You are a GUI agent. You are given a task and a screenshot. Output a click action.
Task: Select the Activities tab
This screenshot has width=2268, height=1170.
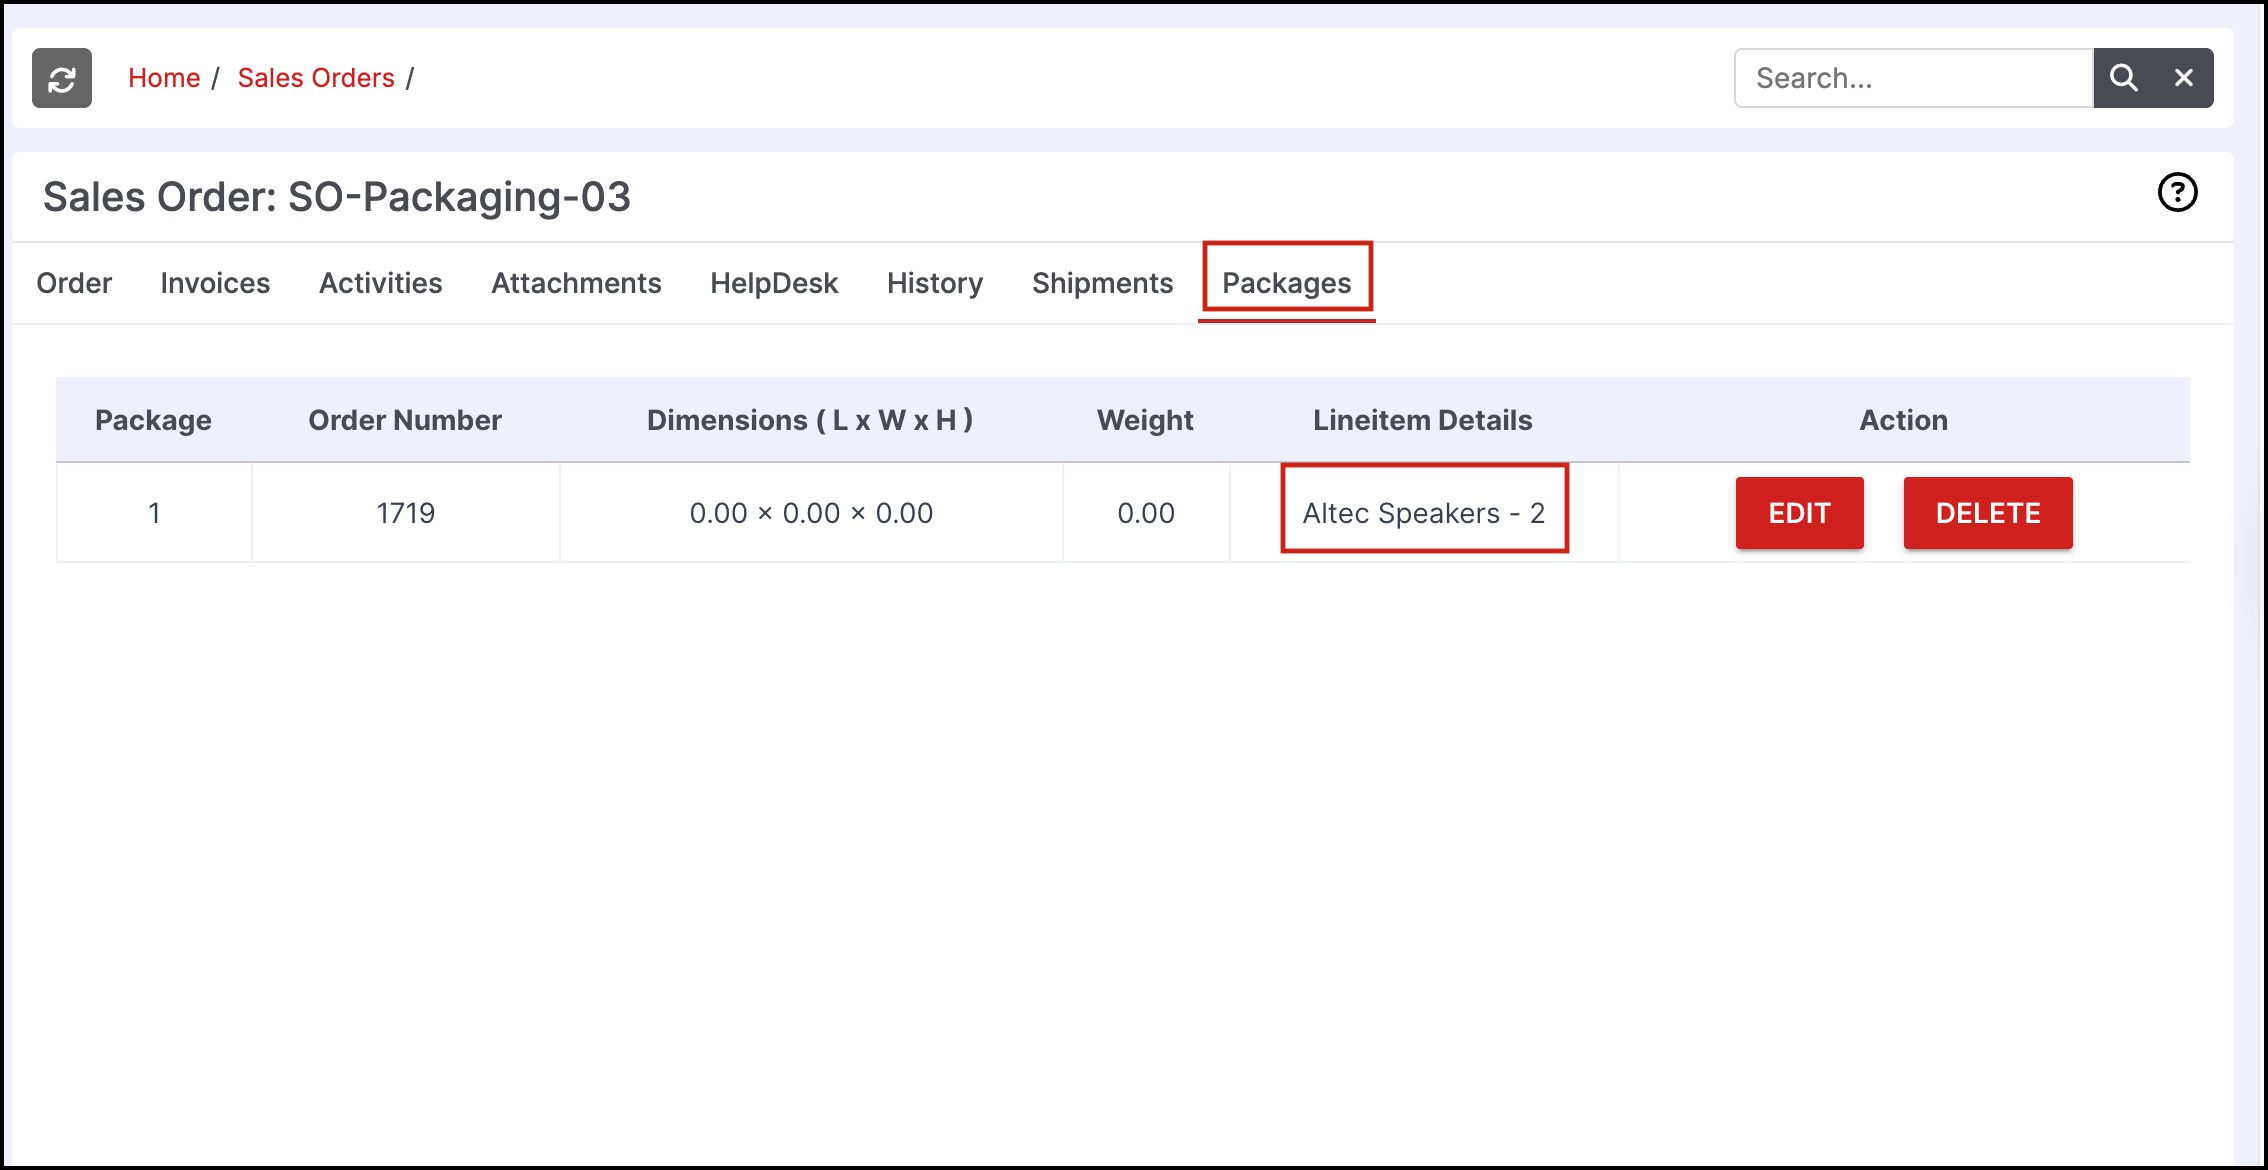point(380,283)
